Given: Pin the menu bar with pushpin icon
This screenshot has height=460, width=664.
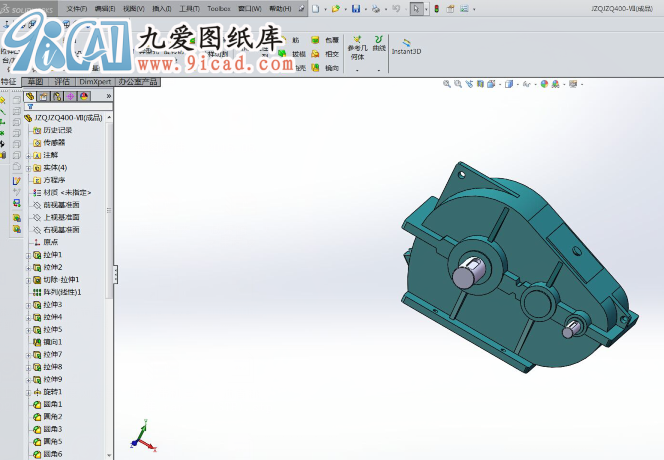Looking at the screenshot, I should (301, 8).
